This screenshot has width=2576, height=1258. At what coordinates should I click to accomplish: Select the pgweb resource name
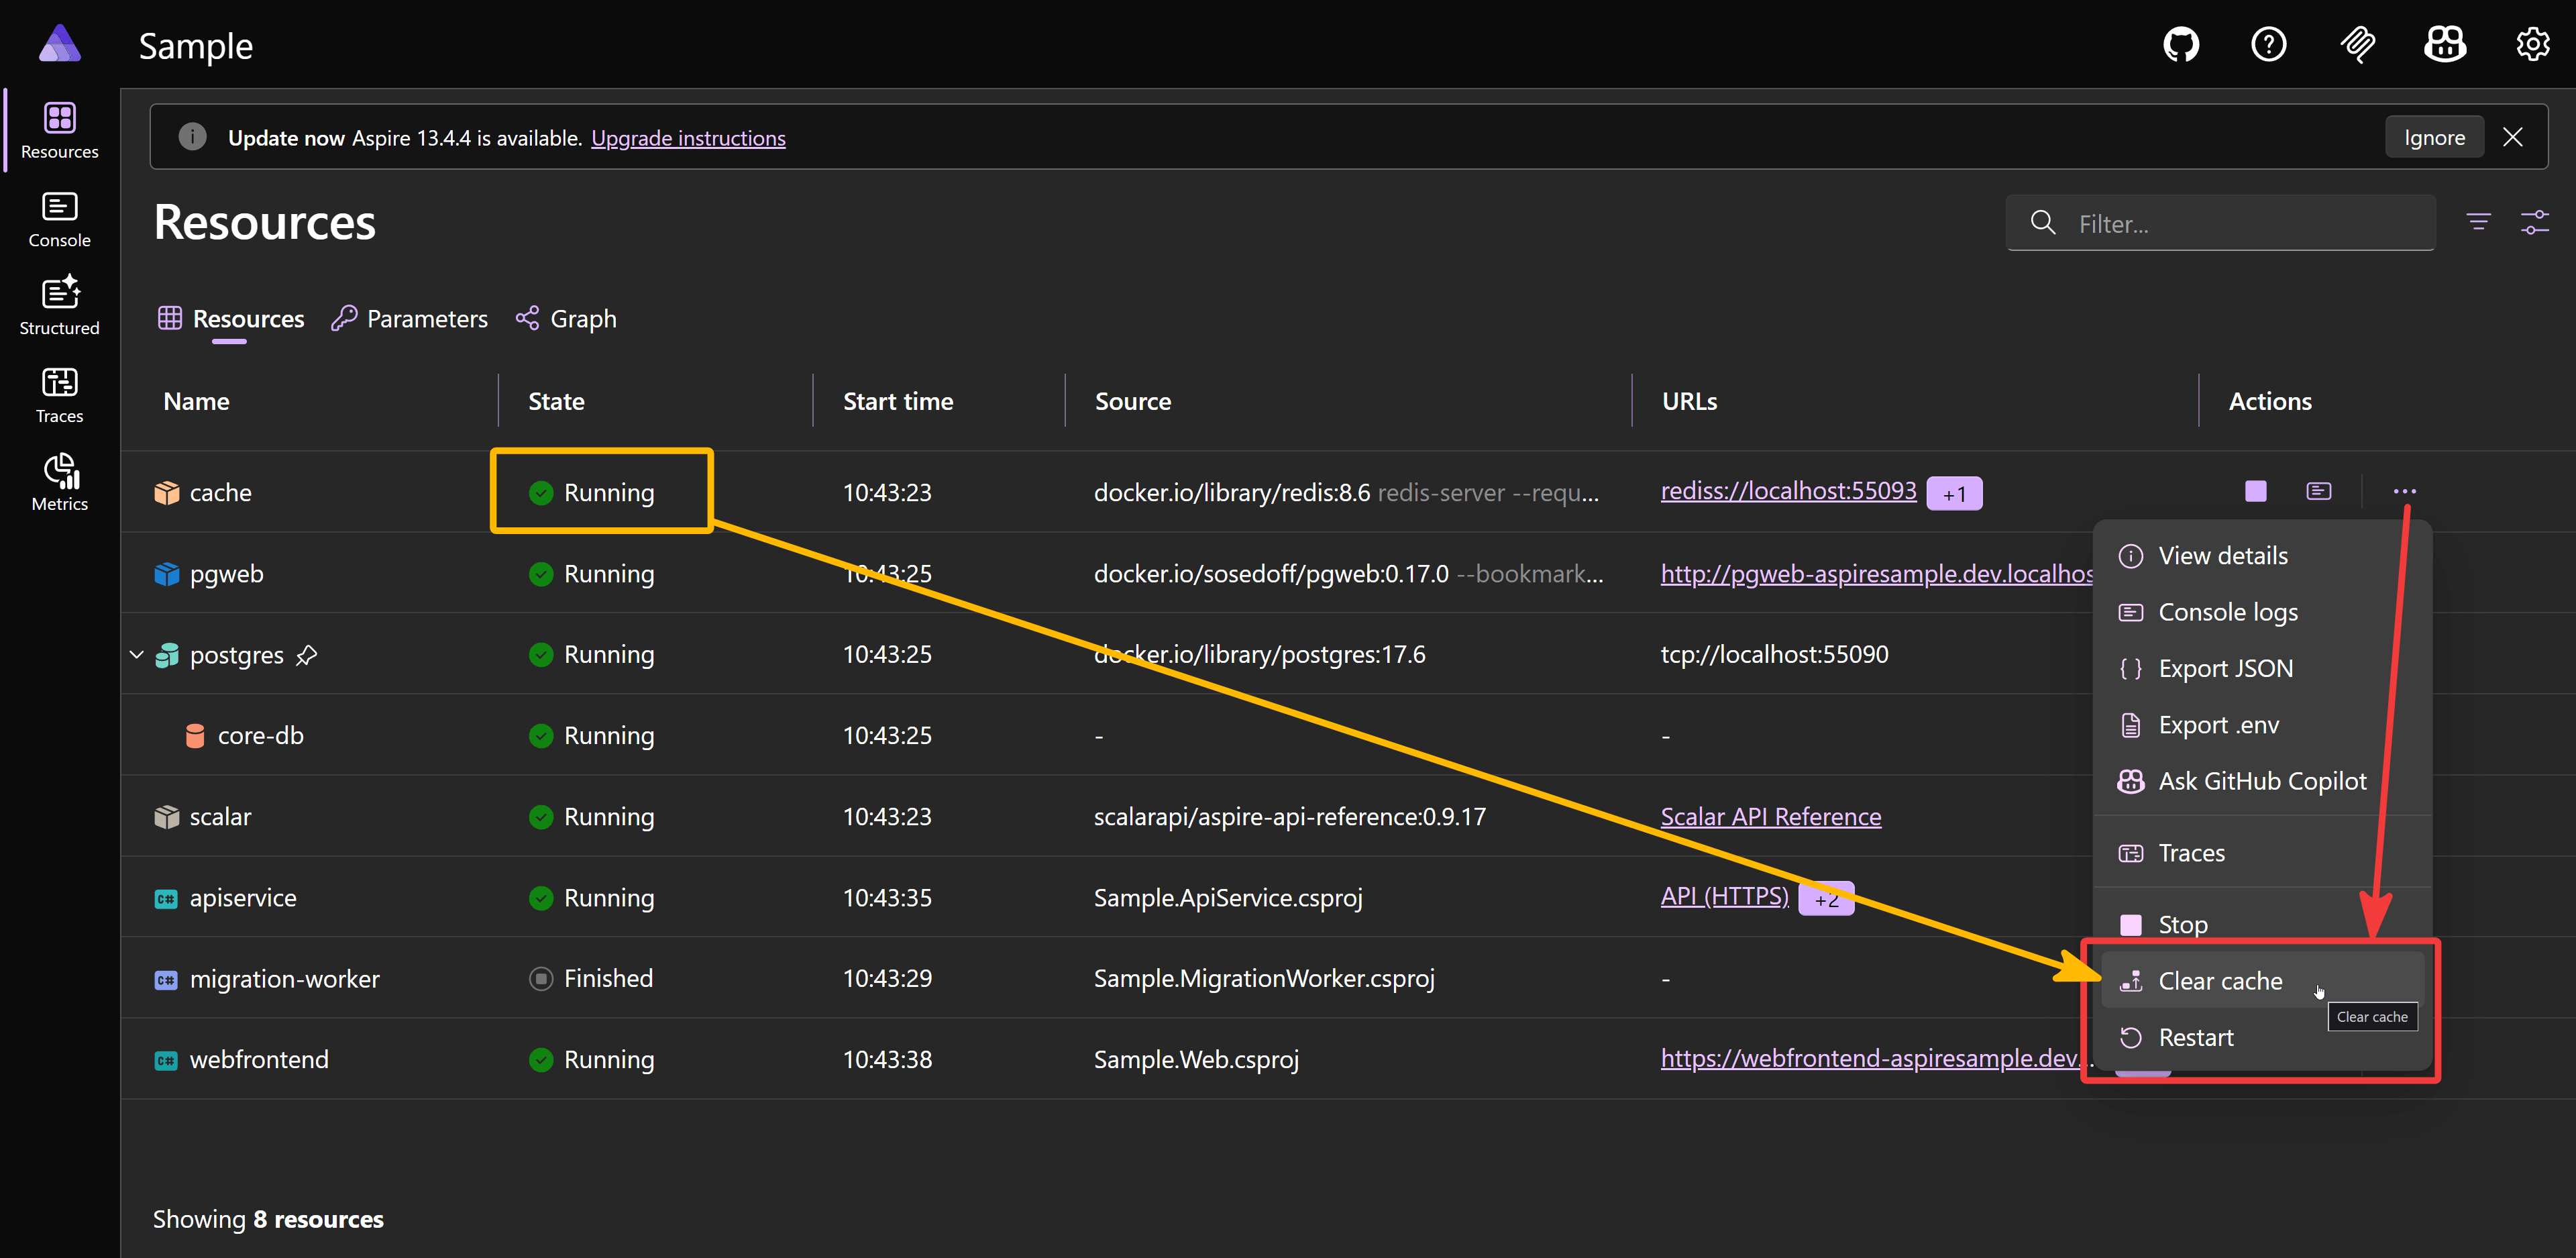(x=227, y=574)
